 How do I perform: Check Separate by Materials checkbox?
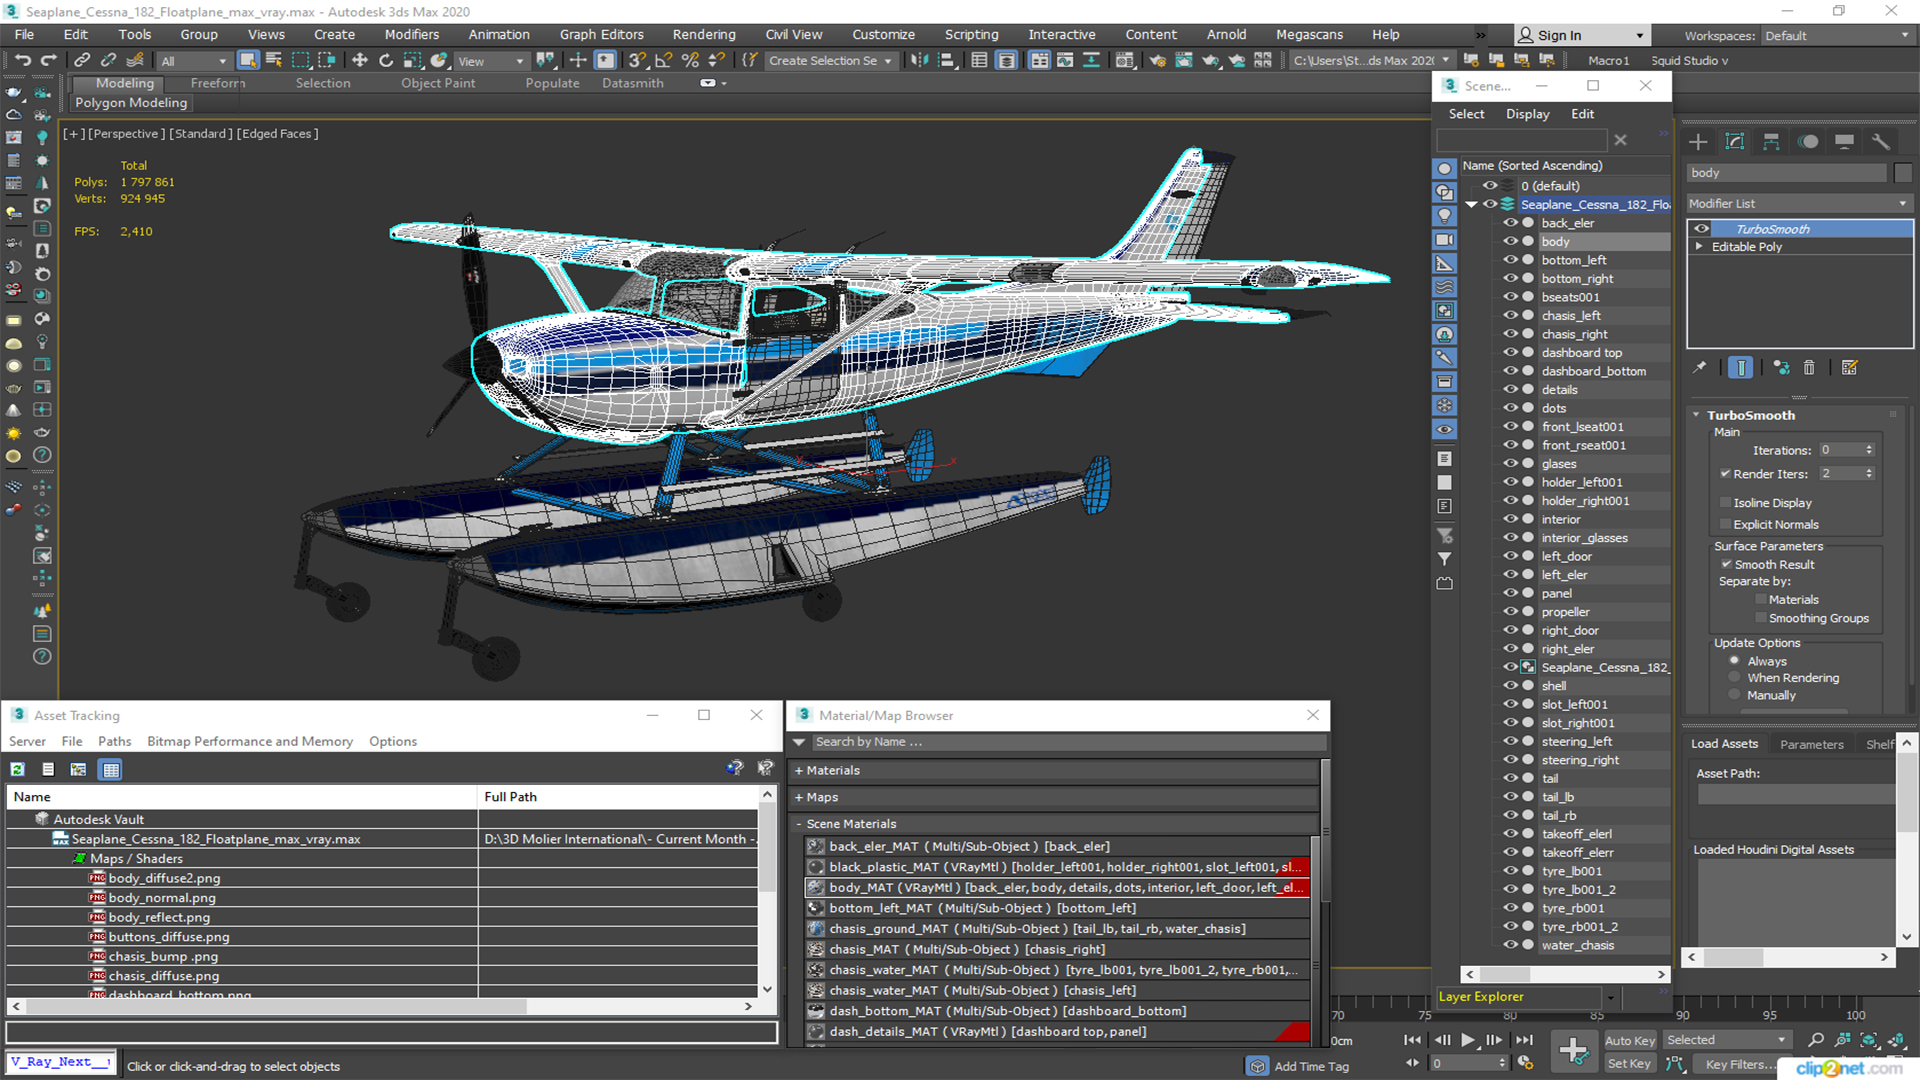1761,600
